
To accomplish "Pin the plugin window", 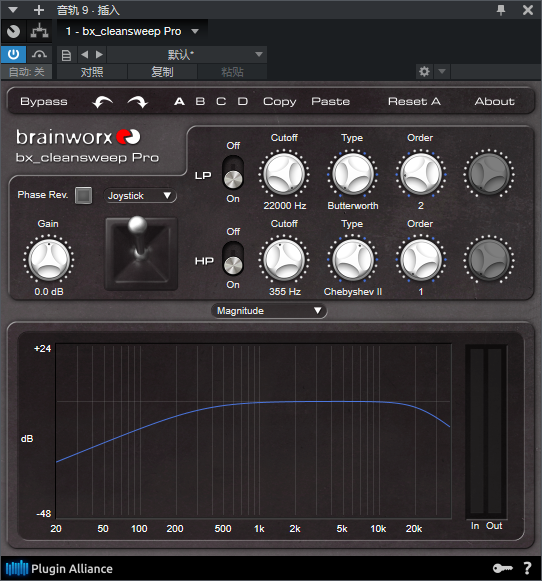I will click(501, 10).
